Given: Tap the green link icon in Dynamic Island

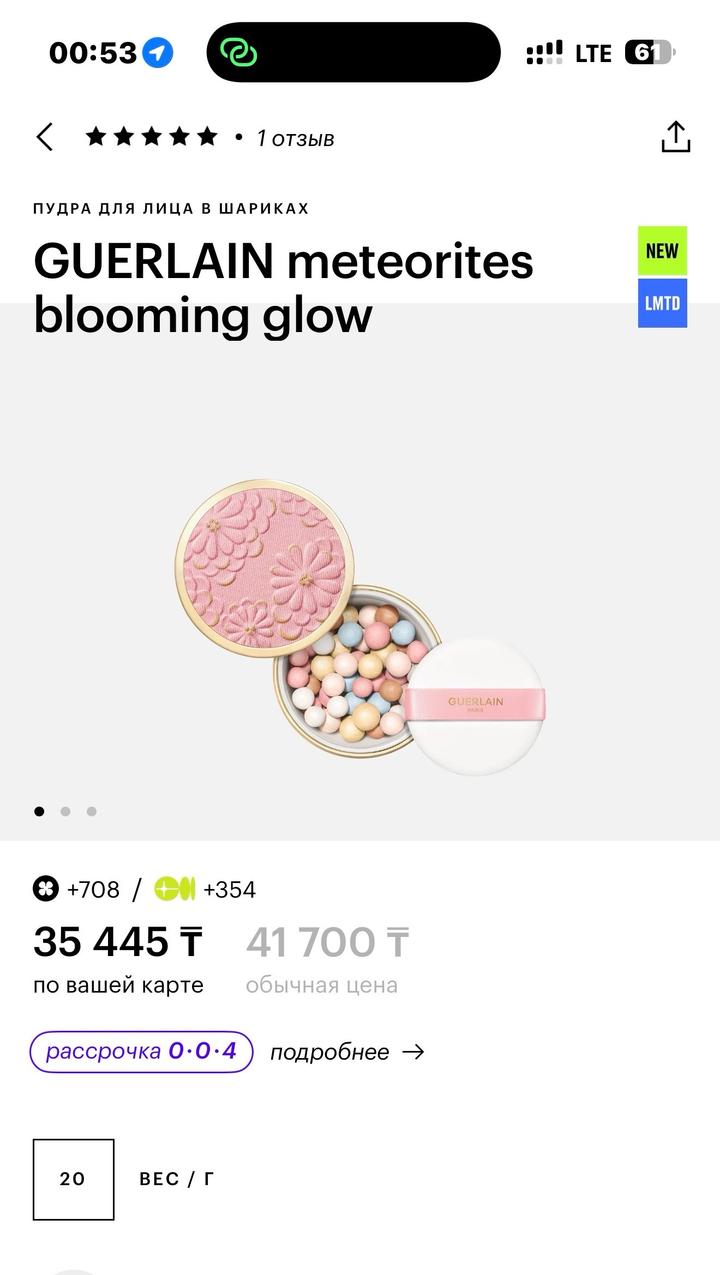Looking at the screenshot, I should click(239, 53).
